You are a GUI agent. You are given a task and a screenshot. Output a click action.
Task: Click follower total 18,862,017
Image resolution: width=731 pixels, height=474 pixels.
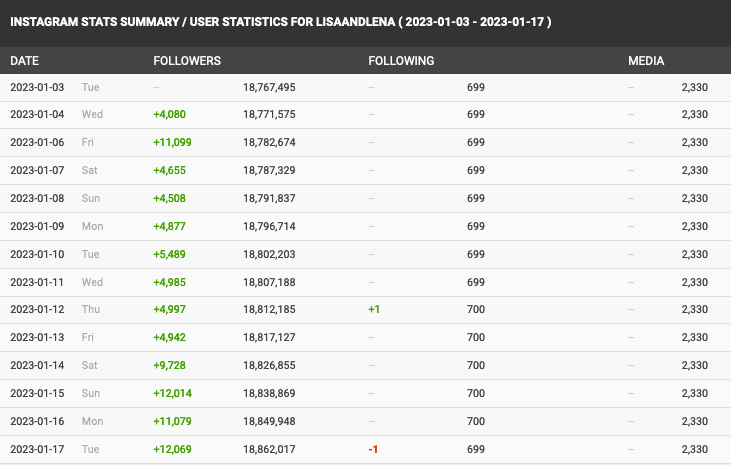click(x=269, y=449)
